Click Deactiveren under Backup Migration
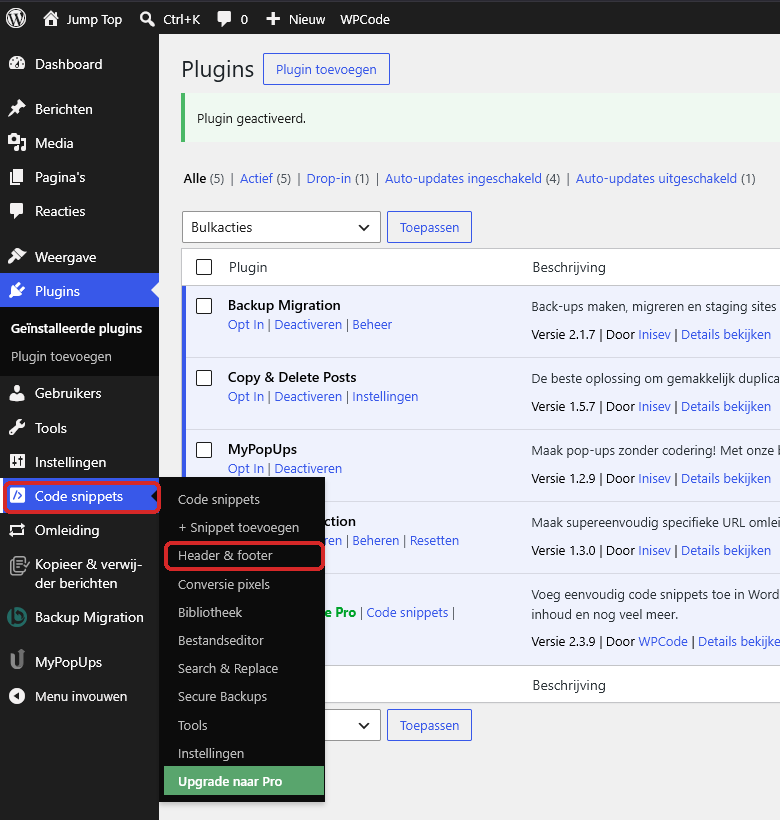The height and width of the screenshot is (820, 780). click(308, 324)
